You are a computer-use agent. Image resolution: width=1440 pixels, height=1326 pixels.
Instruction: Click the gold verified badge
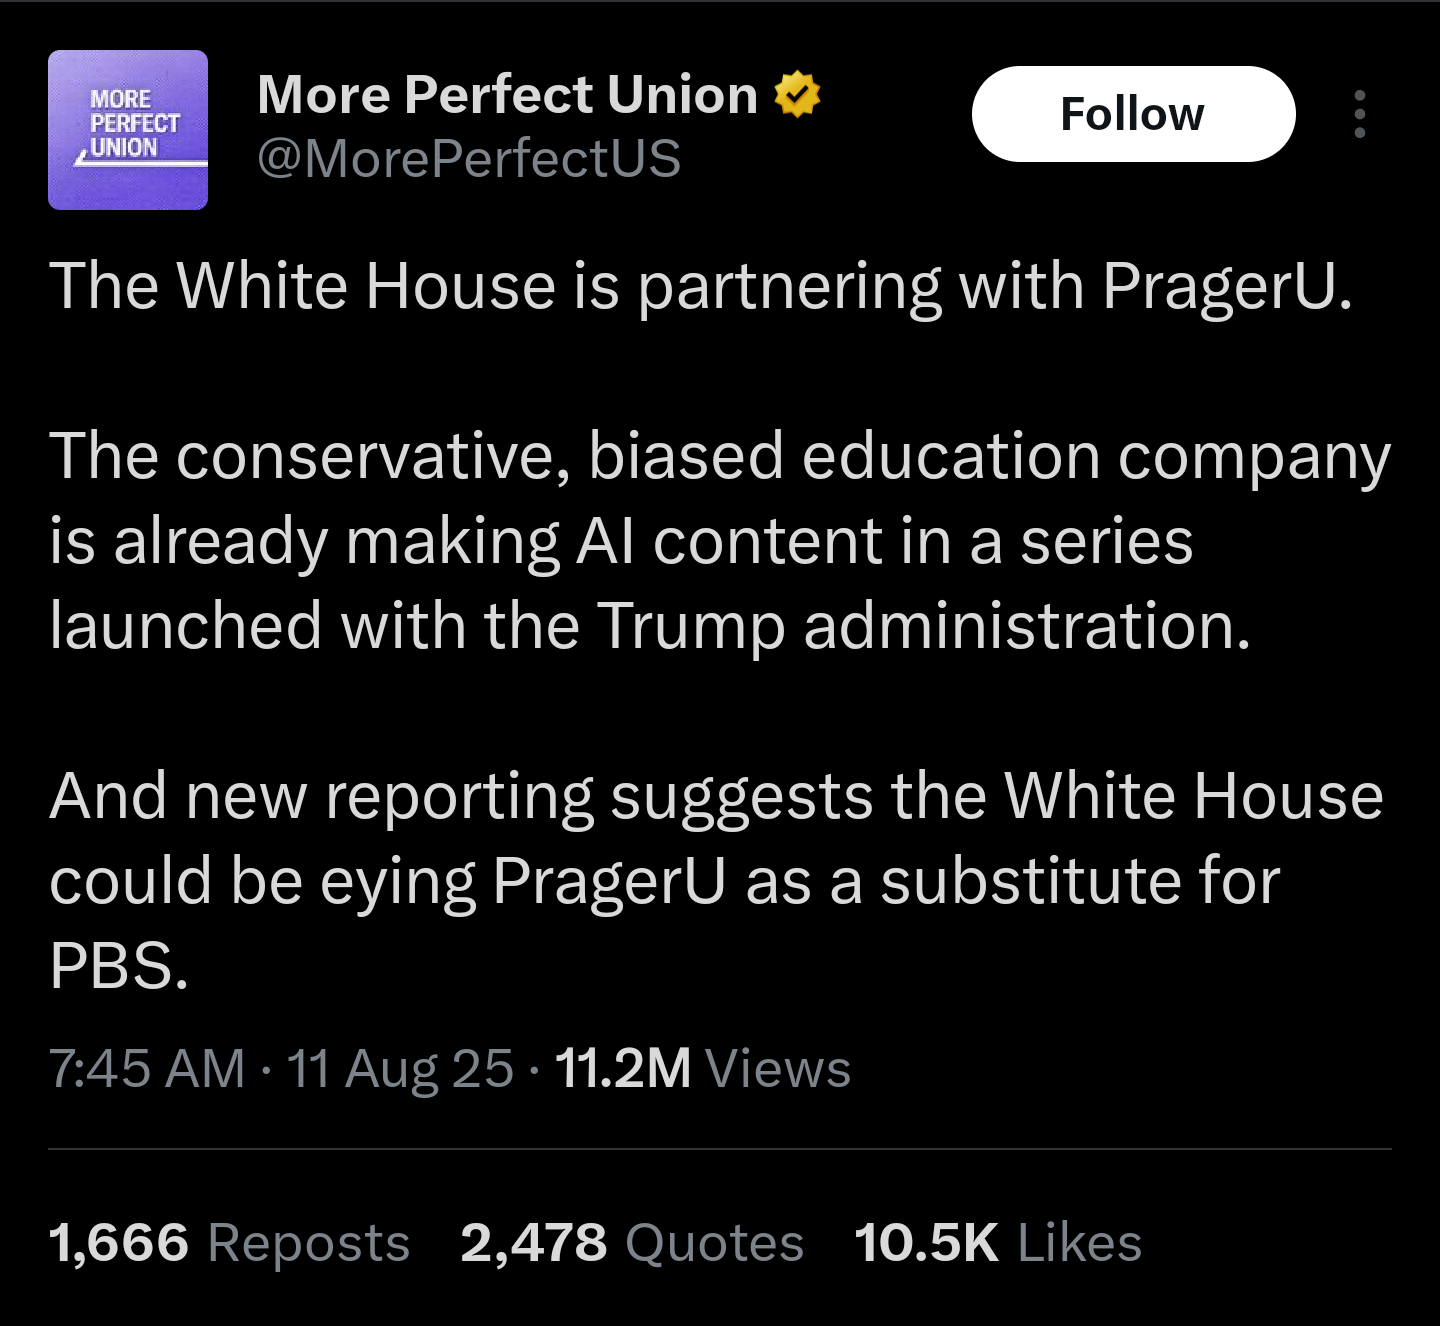(x=797, y=95)
